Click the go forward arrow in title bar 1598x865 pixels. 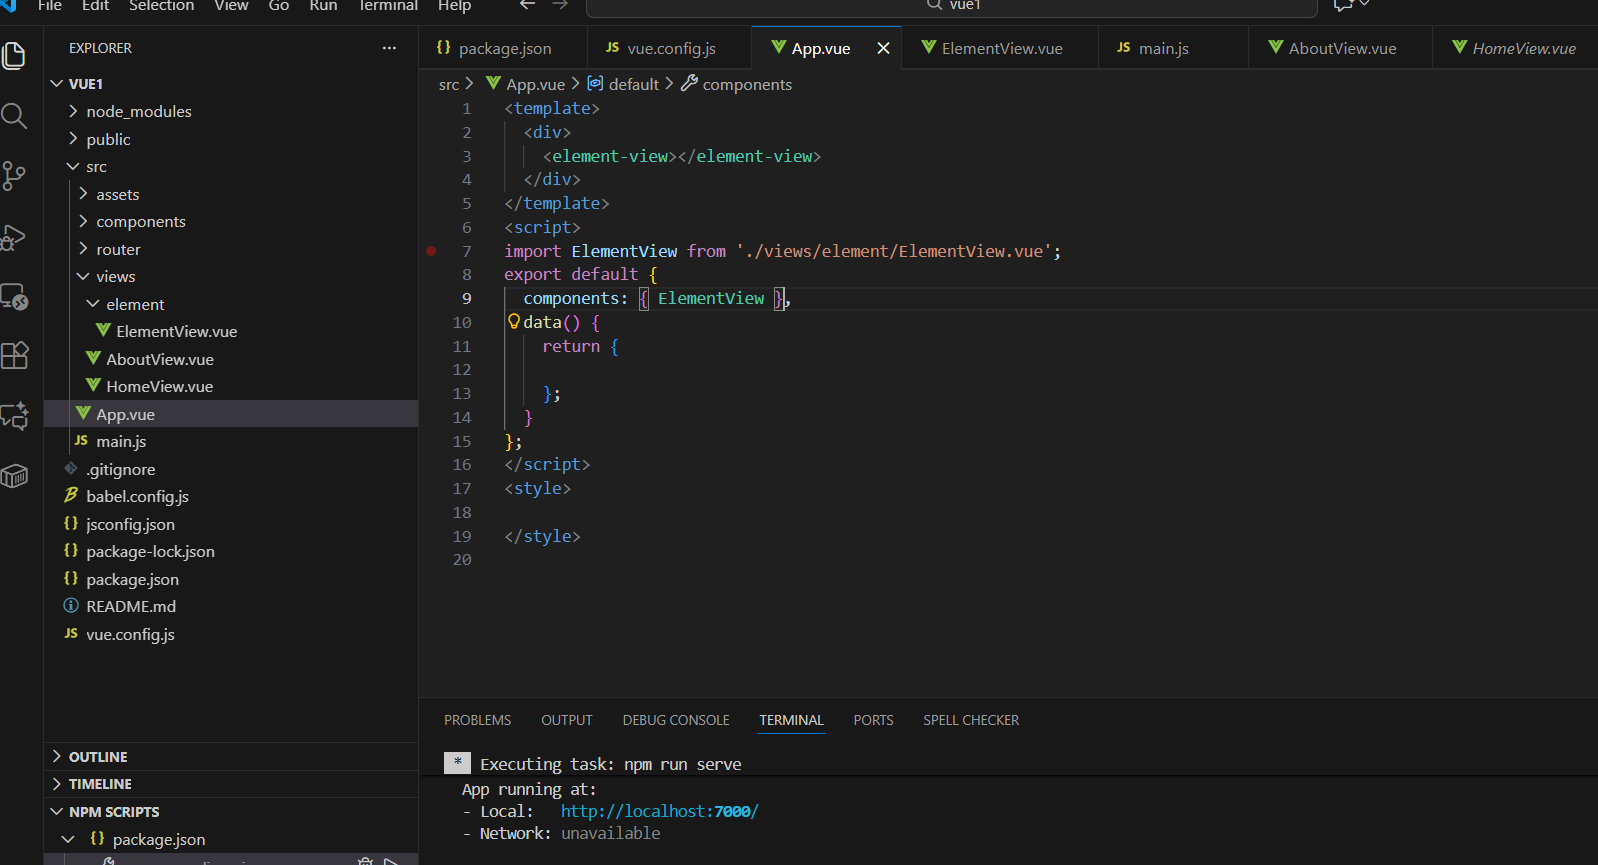click(560, 6)
